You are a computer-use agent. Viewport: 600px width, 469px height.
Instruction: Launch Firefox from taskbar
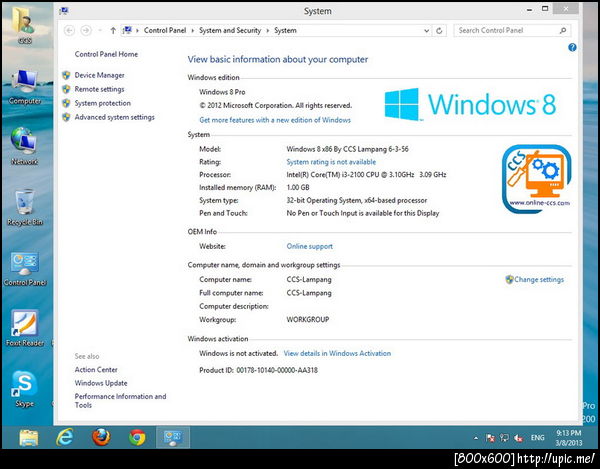tap(101, 437)
